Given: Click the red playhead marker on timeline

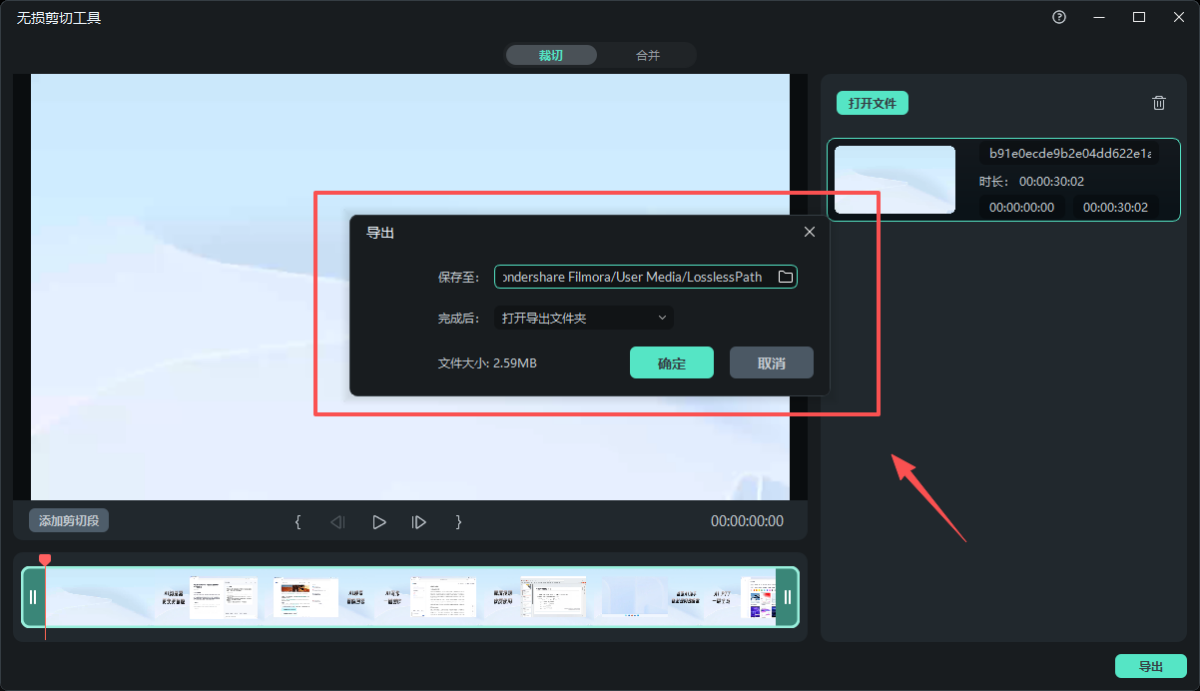Looking at the screenshot, I should (44, 560).
